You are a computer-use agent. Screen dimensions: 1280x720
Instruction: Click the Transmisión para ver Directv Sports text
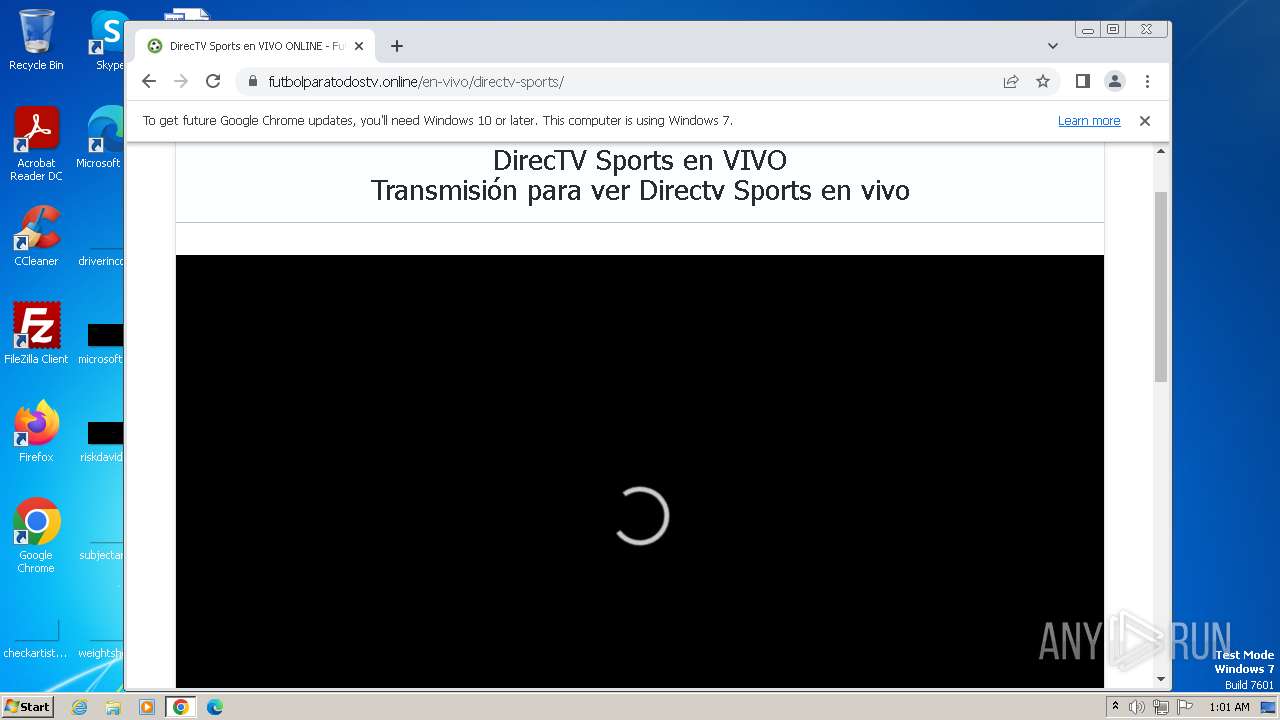coord(640,190)
